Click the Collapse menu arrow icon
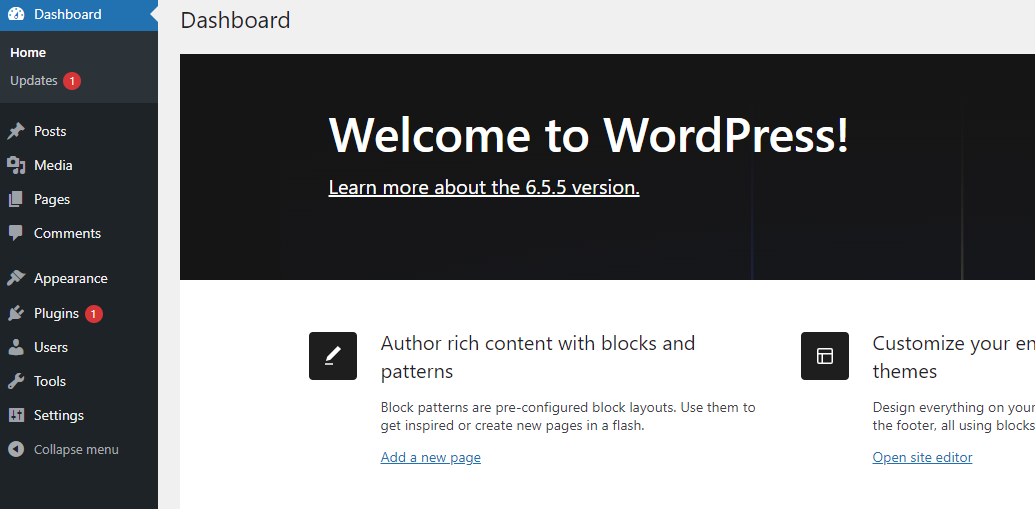The height and width of the screenshot is (509, 1035). tap(16, 450)
